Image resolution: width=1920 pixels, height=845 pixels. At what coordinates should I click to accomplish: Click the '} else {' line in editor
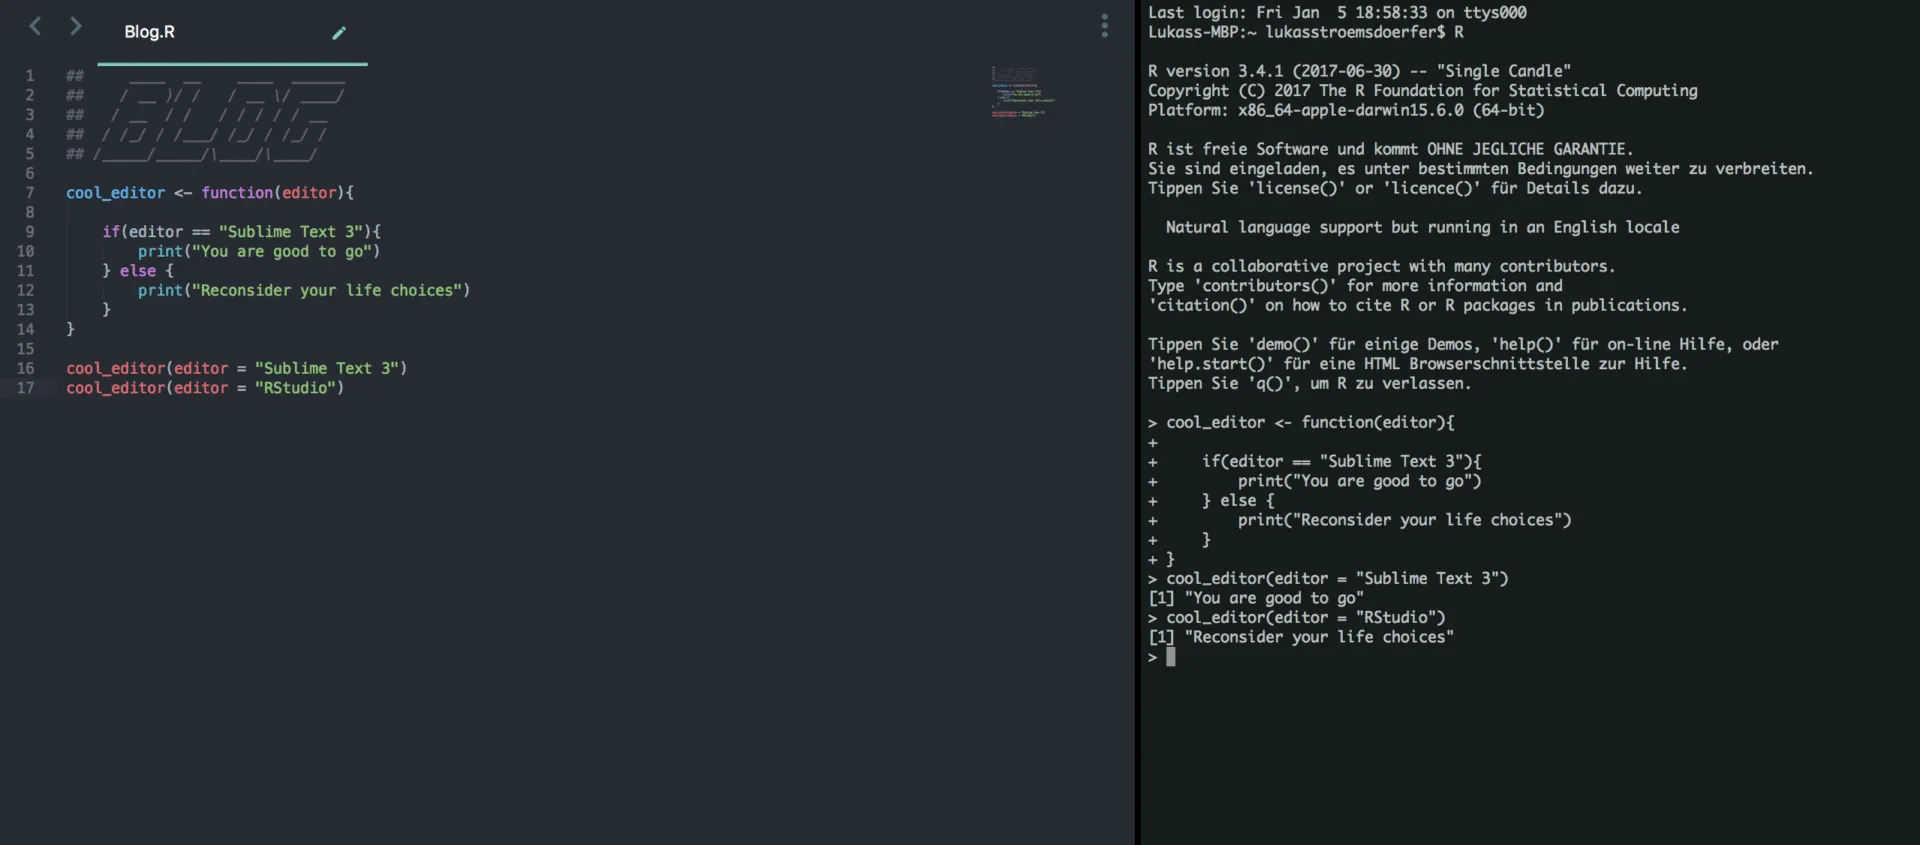pos(138,271)
